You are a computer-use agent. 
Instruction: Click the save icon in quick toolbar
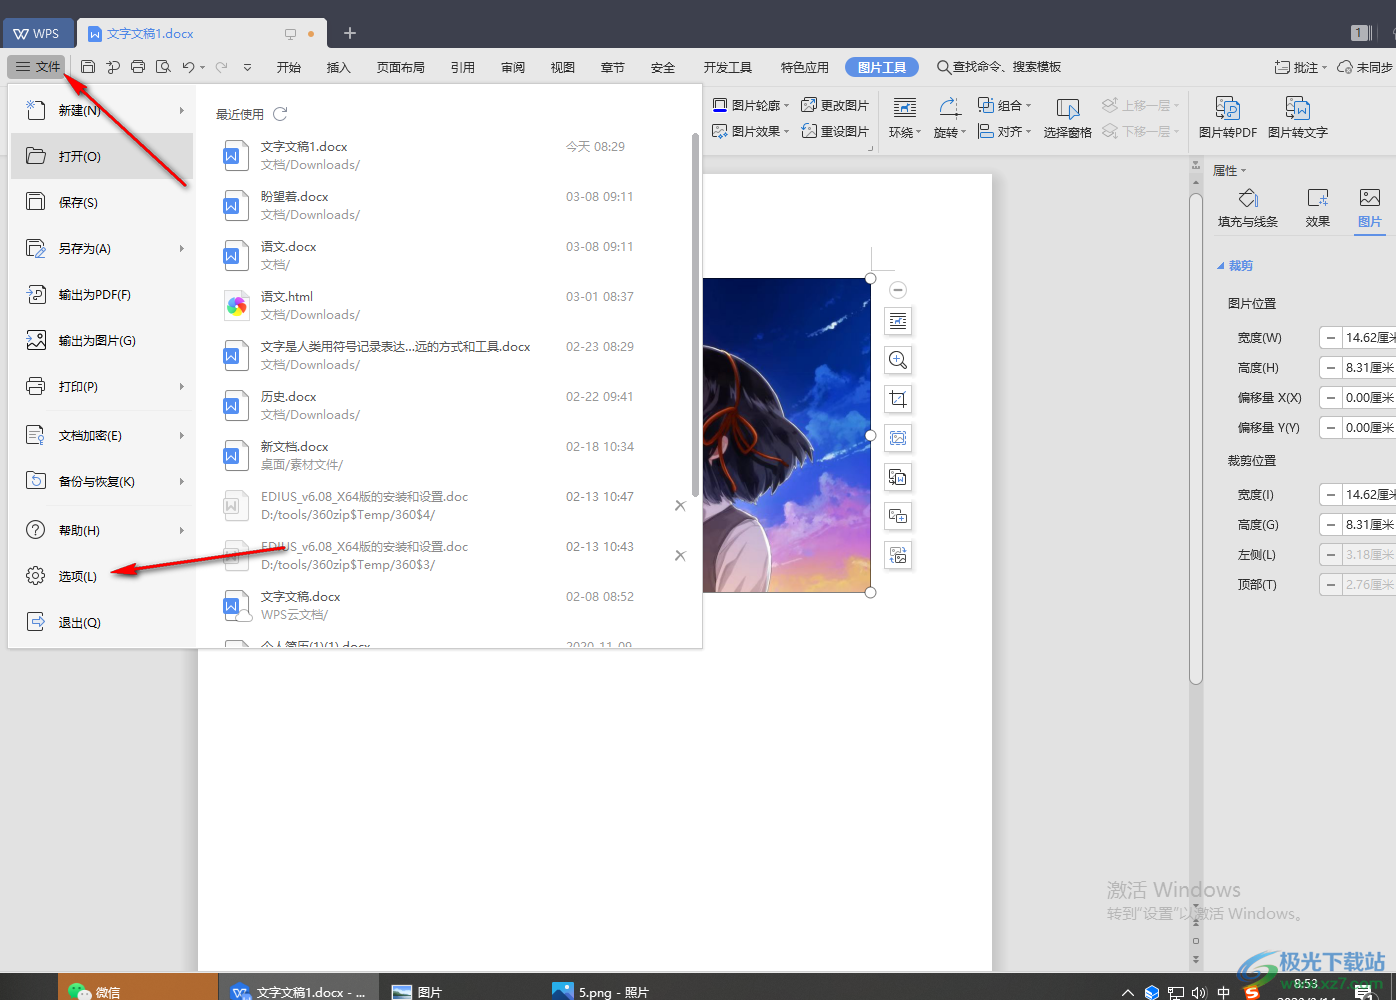click(88, 67)
